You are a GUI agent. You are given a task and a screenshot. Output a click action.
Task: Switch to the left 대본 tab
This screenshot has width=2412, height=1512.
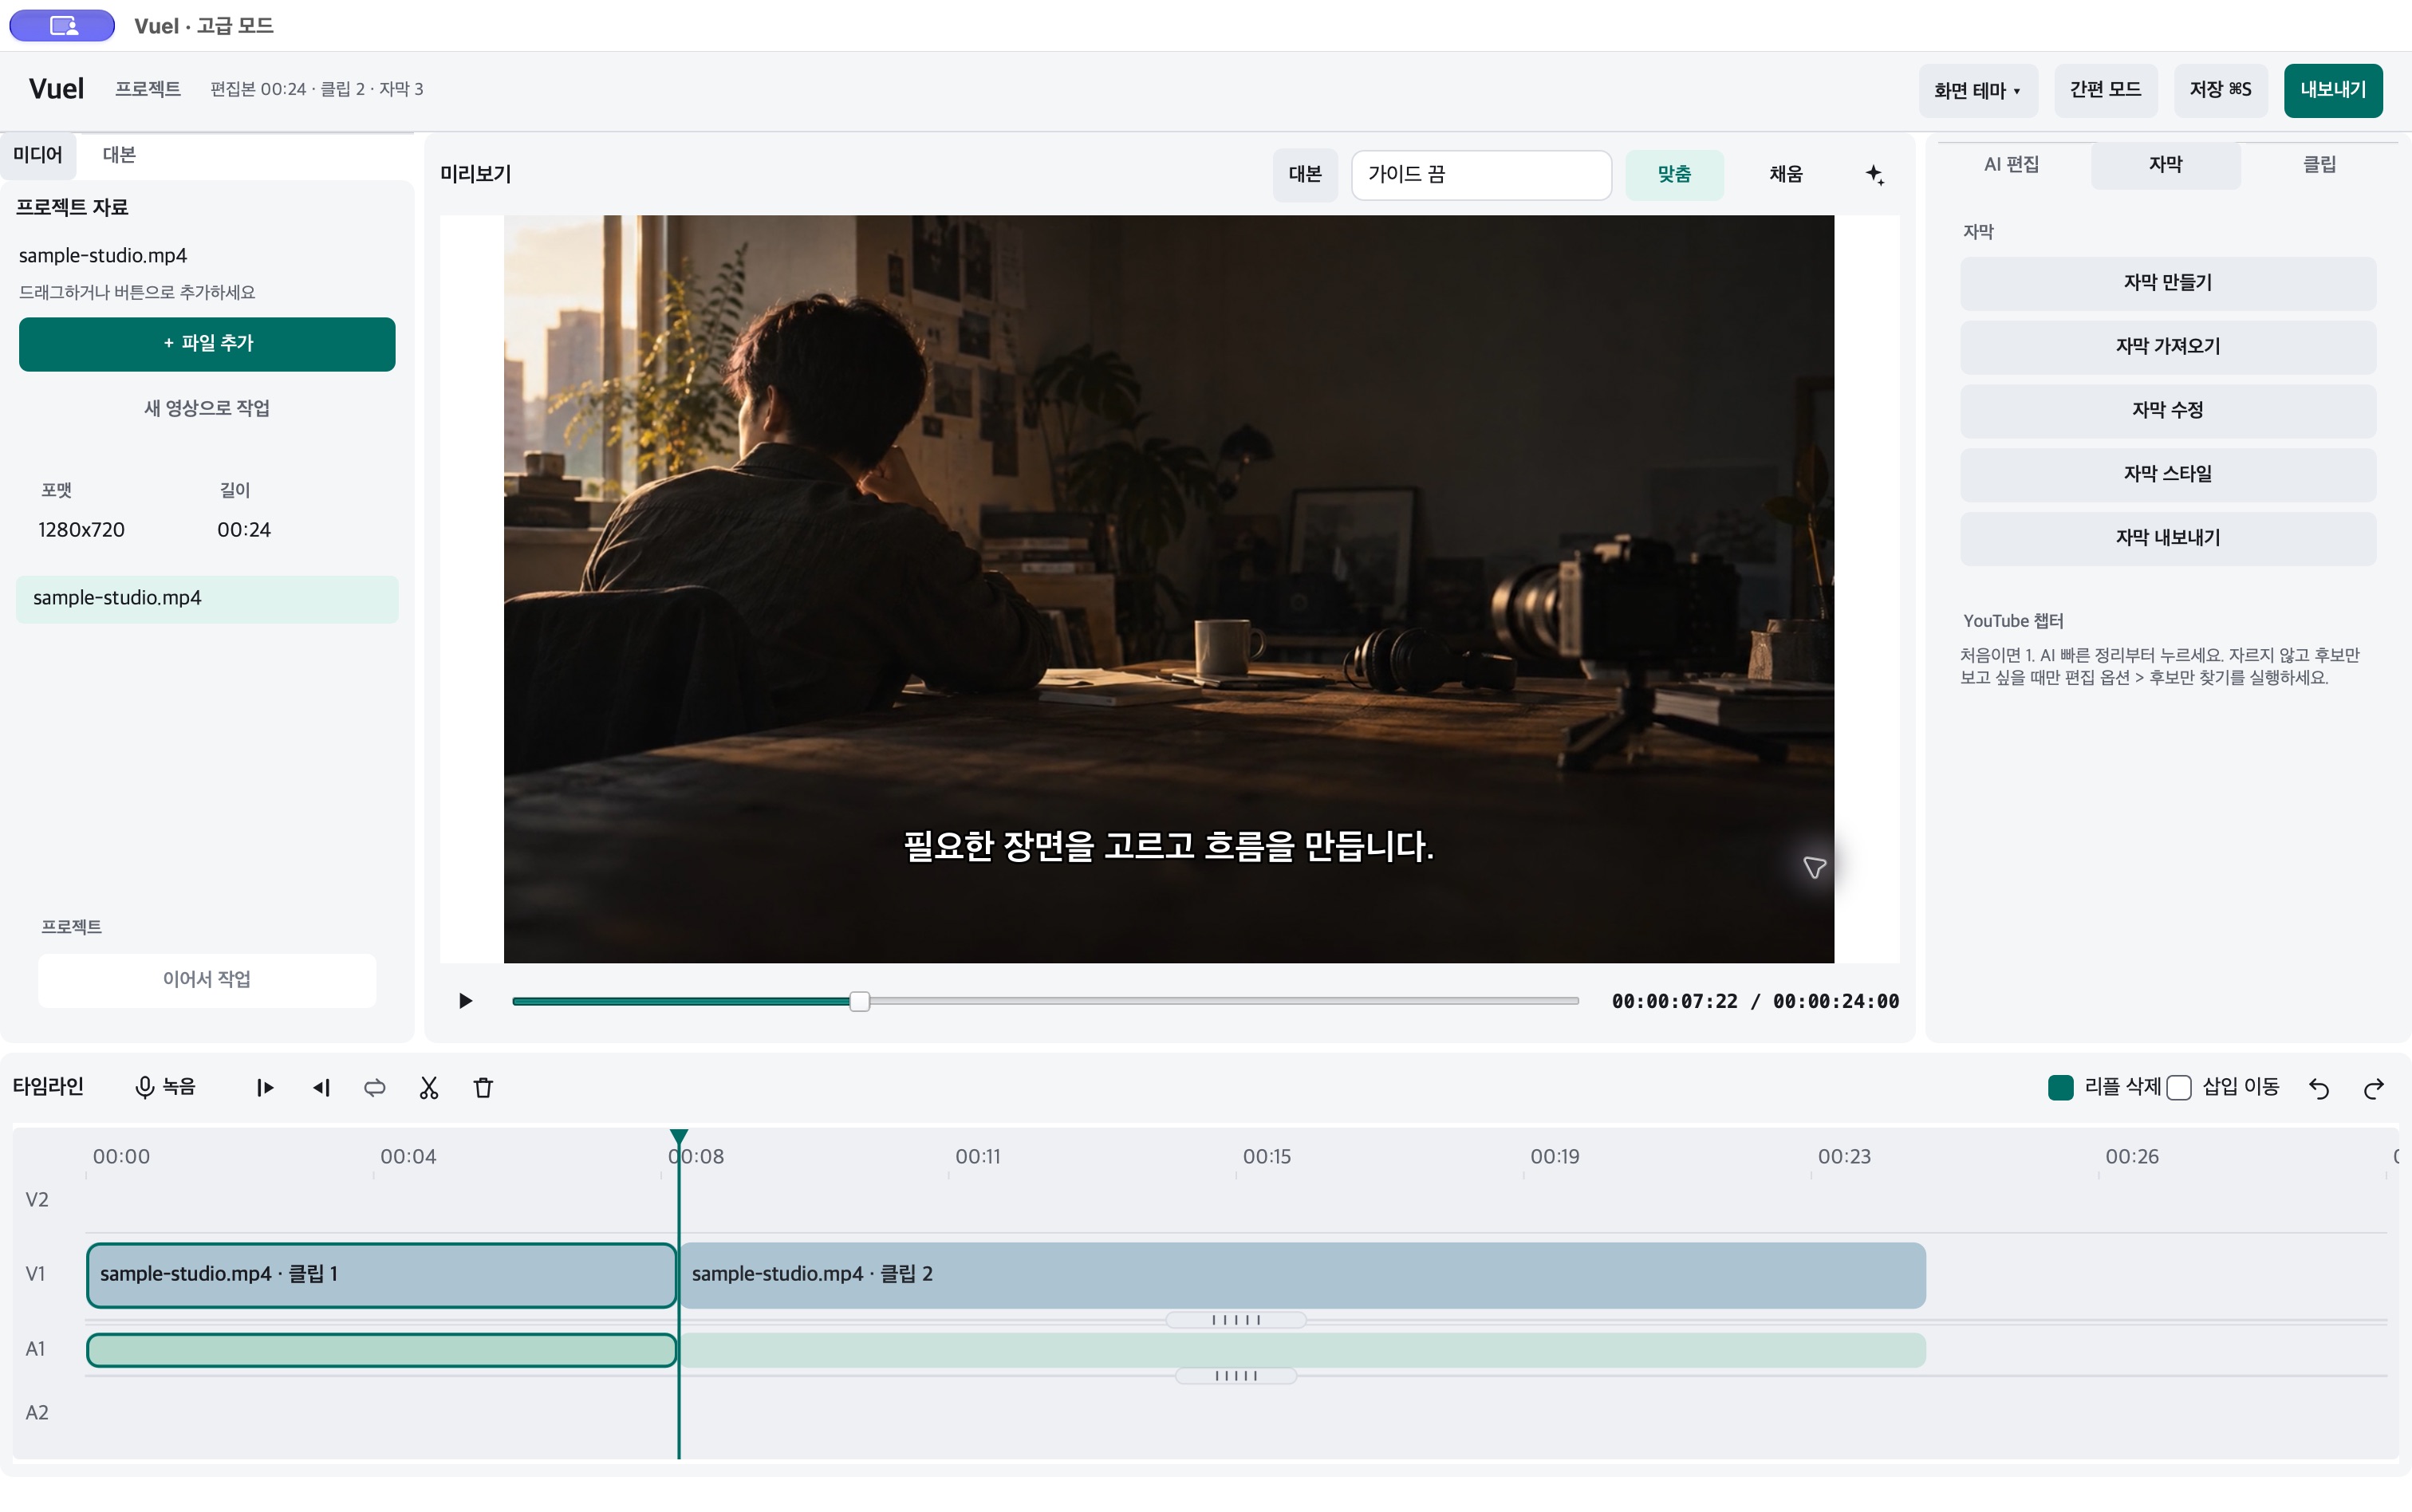tap(119, 155)
